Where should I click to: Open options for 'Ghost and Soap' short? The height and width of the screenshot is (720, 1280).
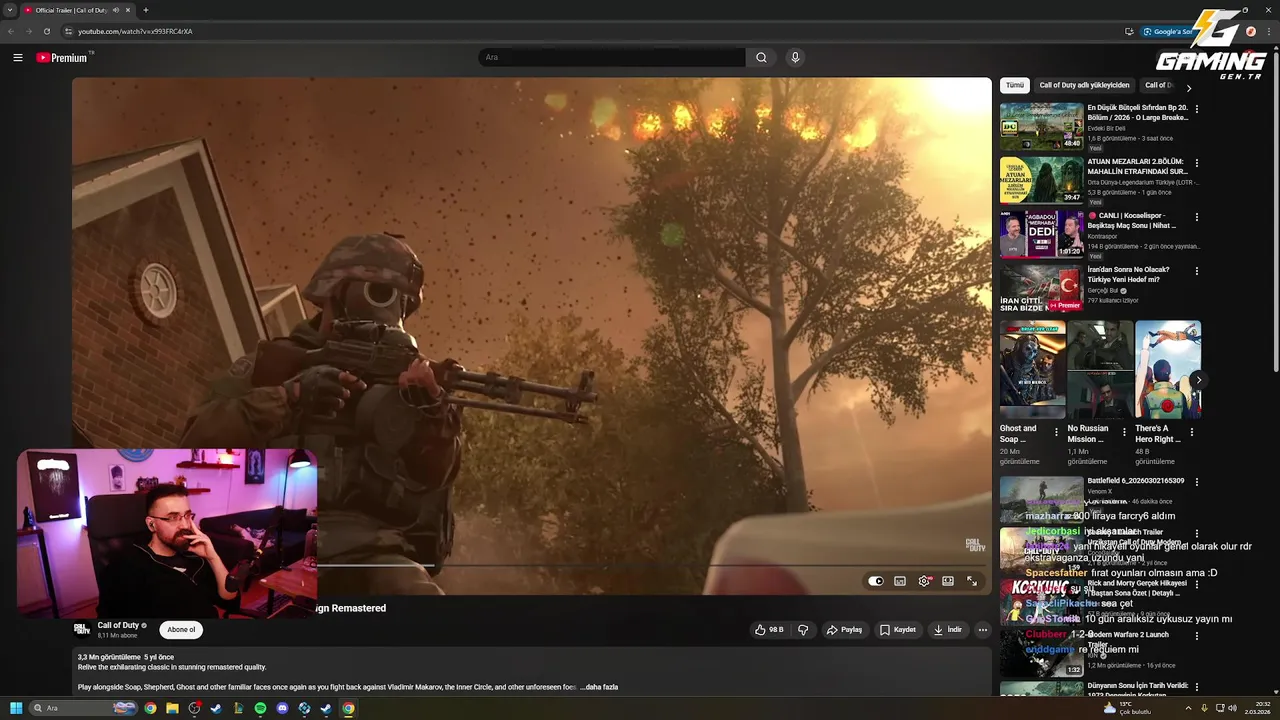(1056, 432)
